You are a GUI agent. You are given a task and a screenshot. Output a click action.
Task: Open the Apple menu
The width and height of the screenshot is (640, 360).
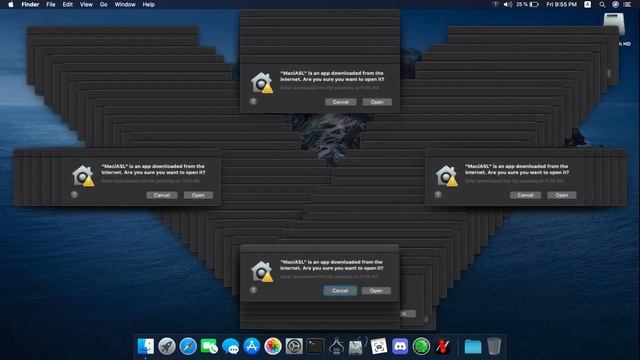pyautogui.click(x=11, y=4)
